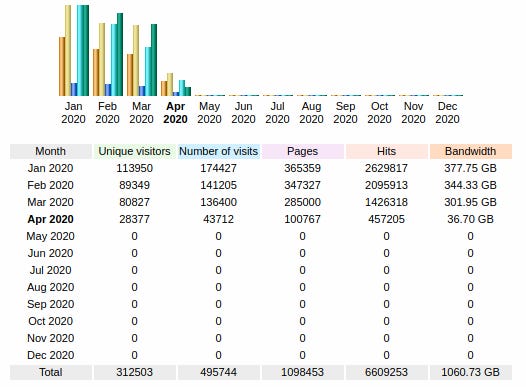This screenshot has width=526, height=387.
Task: Select the bold Apr 2020 table row label
Action: [51, 219]
